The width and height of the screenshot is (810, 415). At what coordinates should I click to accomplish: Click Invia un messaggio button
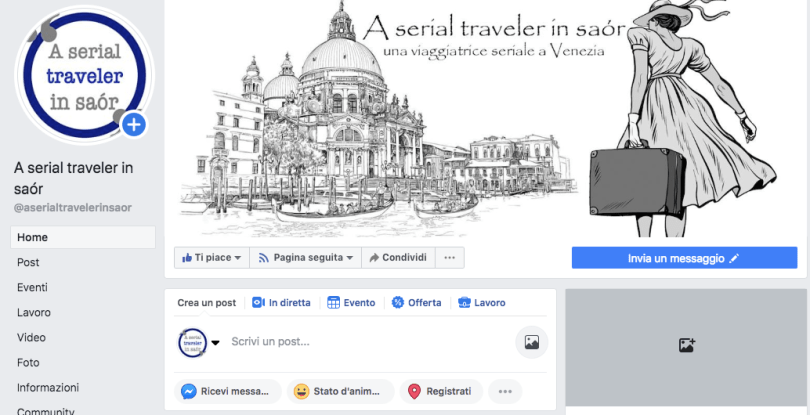coord(684,258)
